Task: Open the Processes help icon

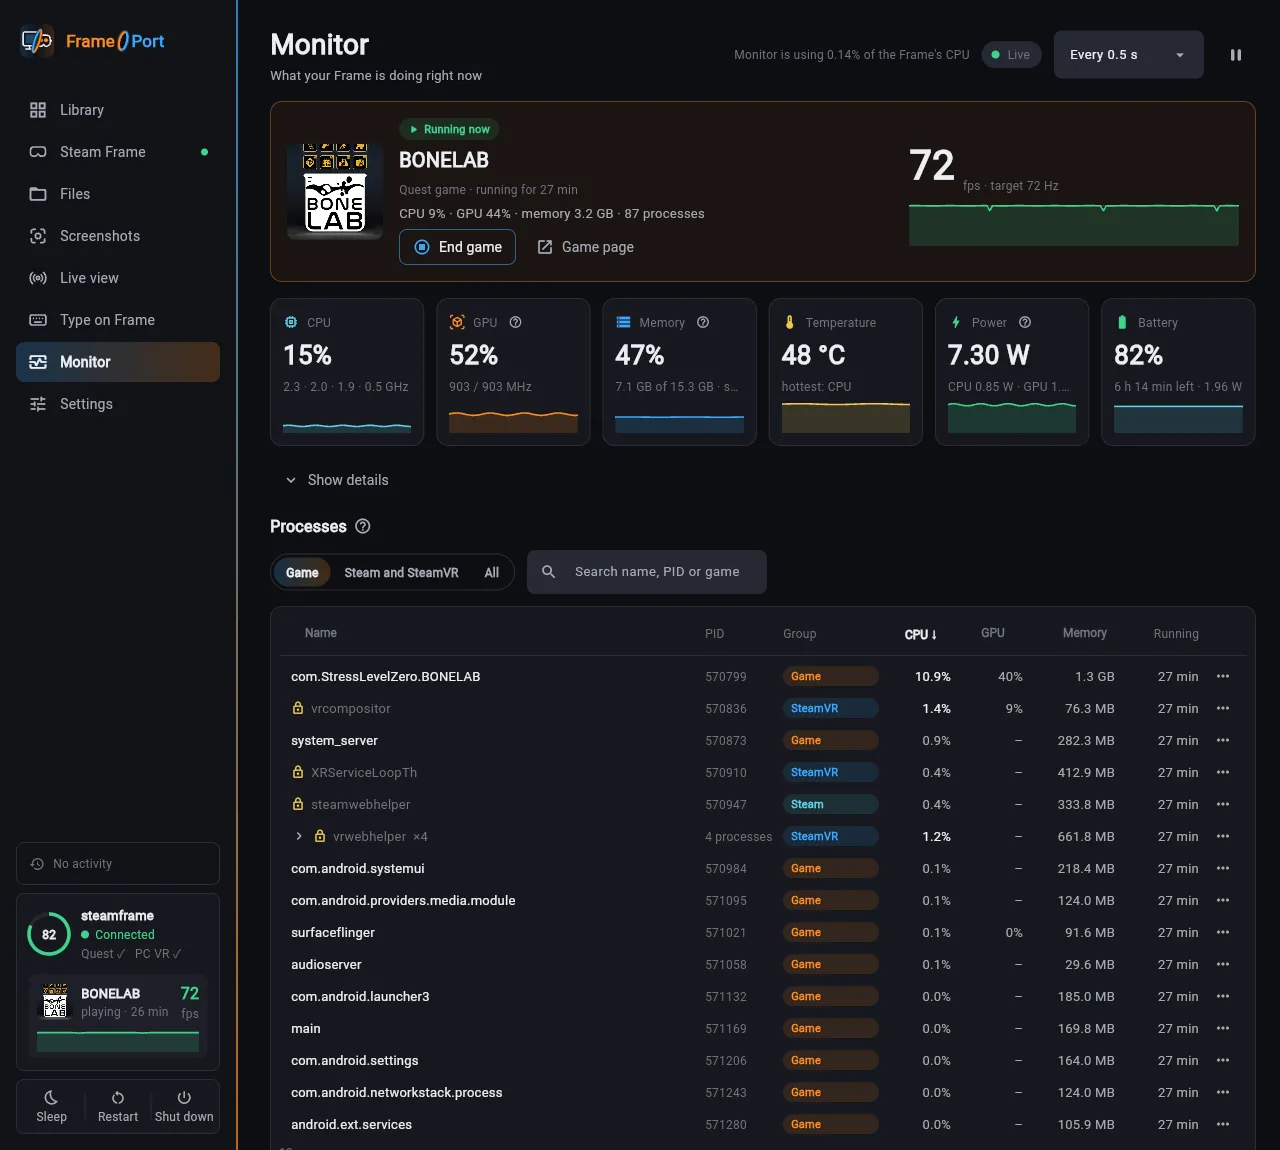Action: [x=363, y=526]
